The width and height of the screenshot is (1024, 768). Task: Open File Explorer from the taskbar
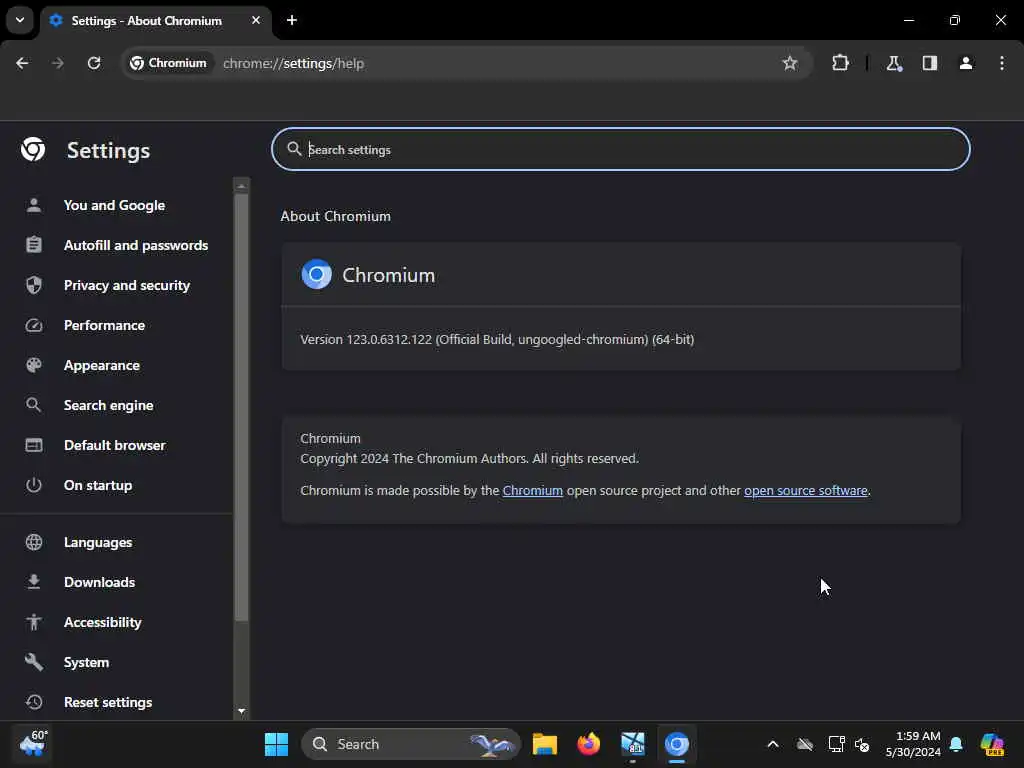tap(544, 744)
